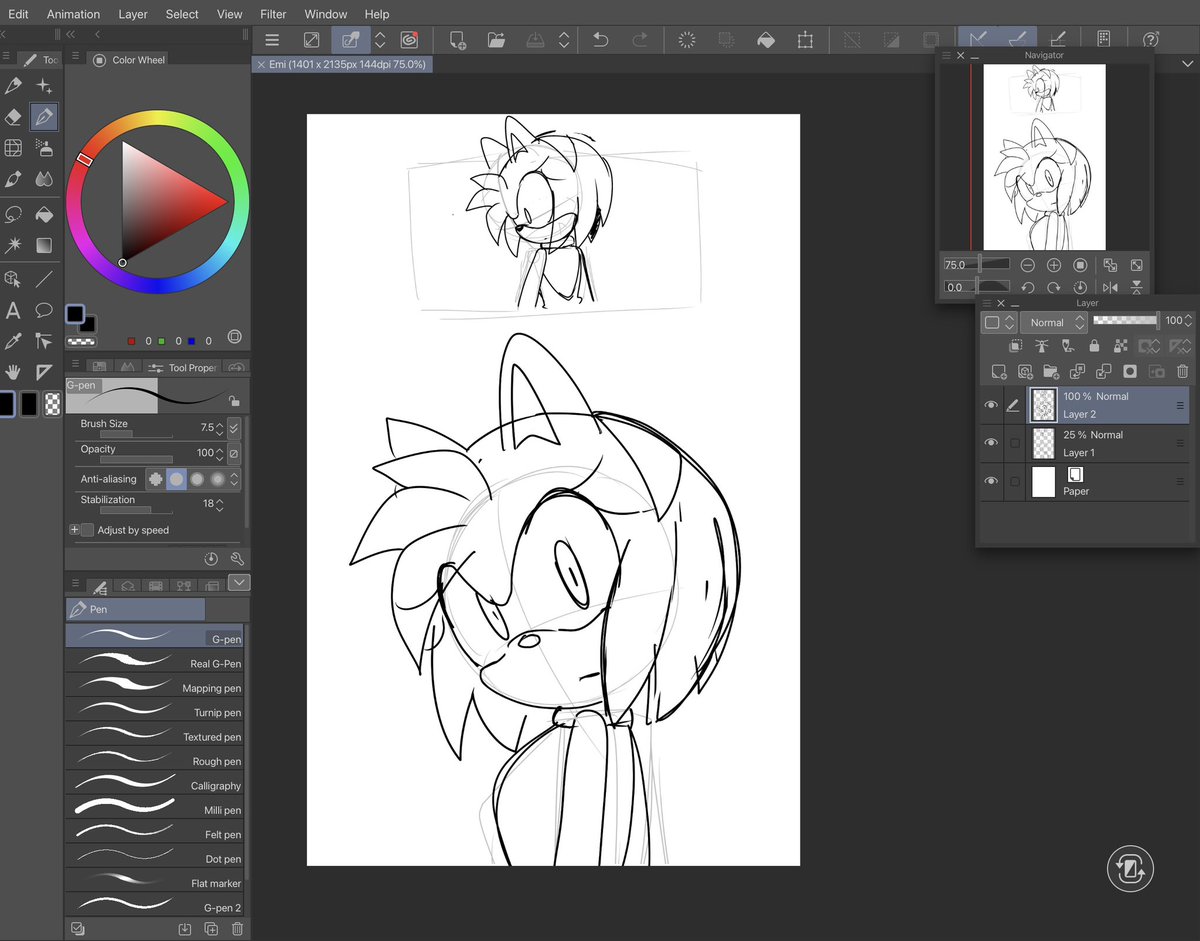Open the layer color dropdown

[x=999, y=322]
